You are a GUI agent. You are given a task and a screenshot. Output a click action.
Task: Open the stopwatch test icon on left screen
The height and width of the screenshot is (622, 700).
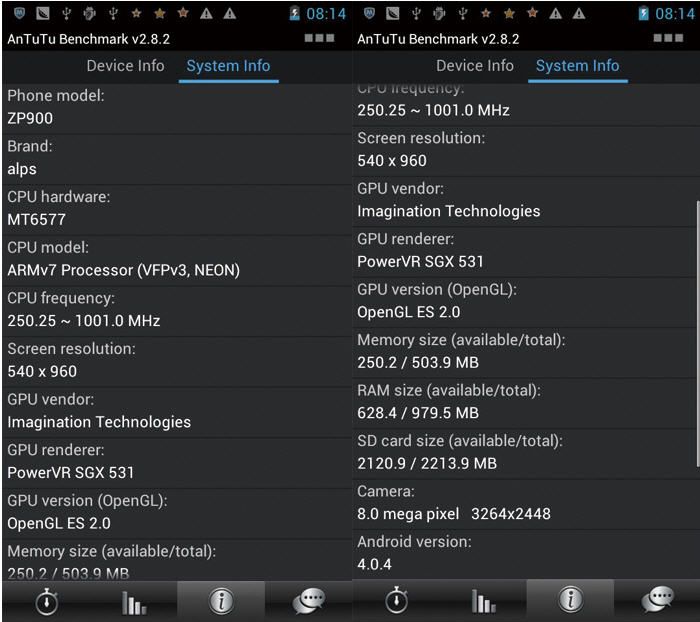pos(46,601)
